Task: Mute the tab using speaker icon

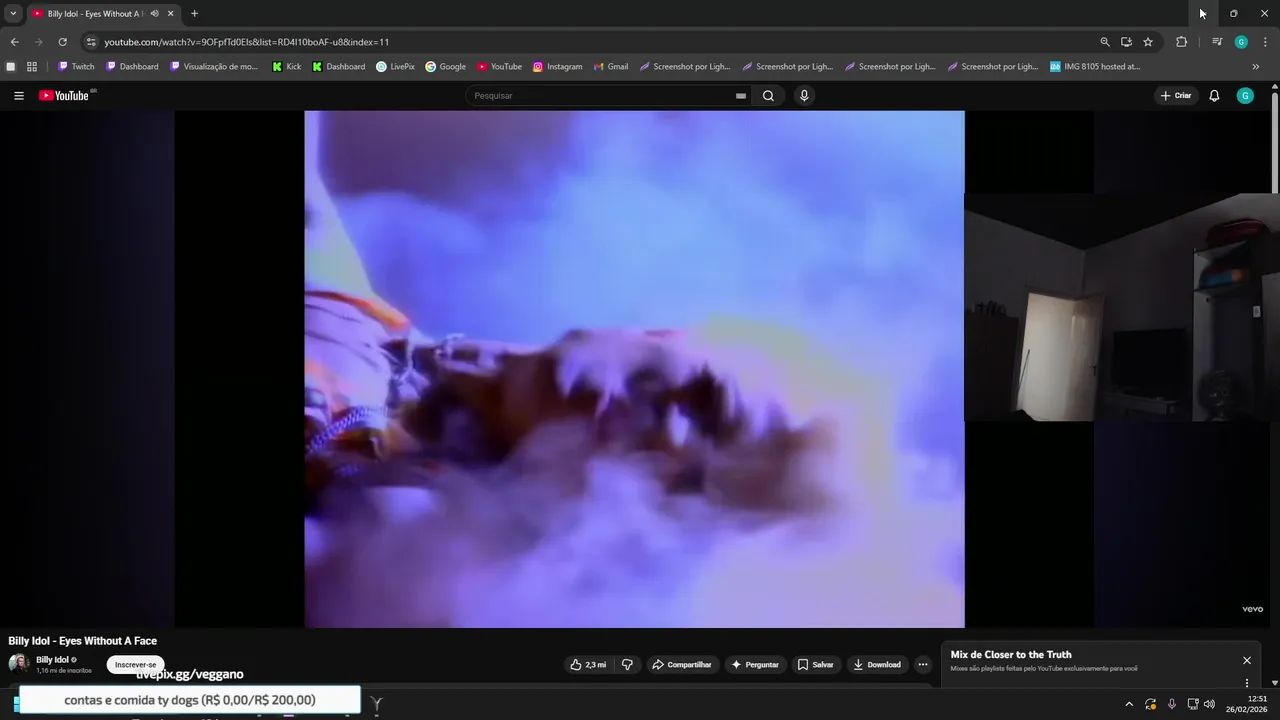Action: 154,14
